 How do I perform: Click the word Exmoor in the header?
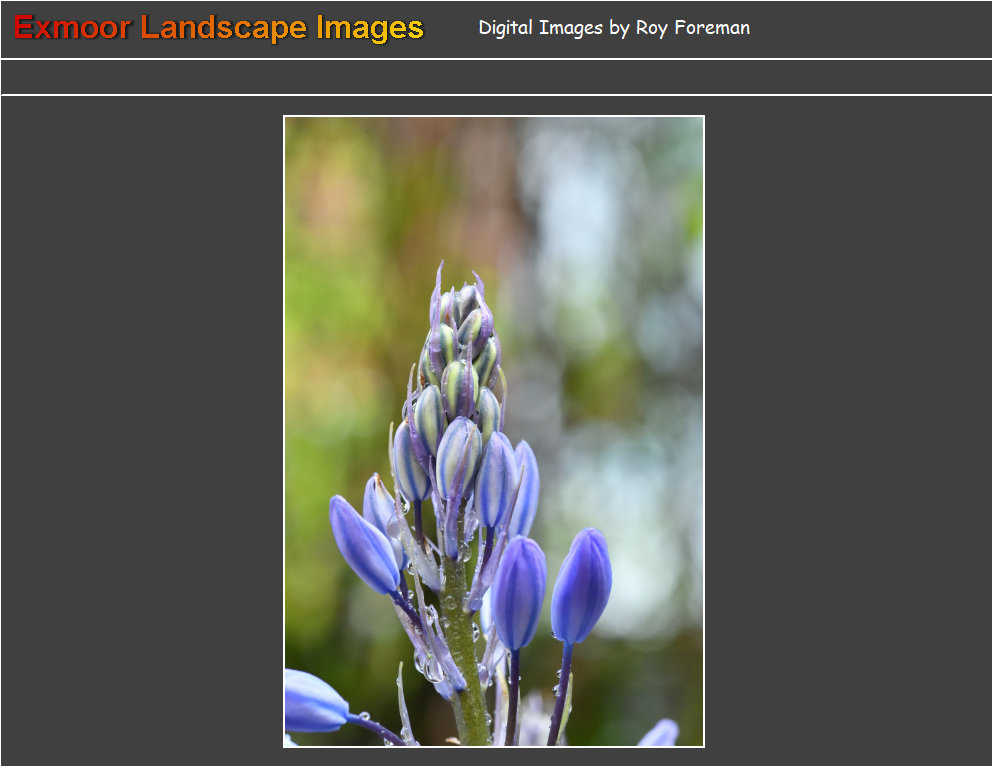72,28
